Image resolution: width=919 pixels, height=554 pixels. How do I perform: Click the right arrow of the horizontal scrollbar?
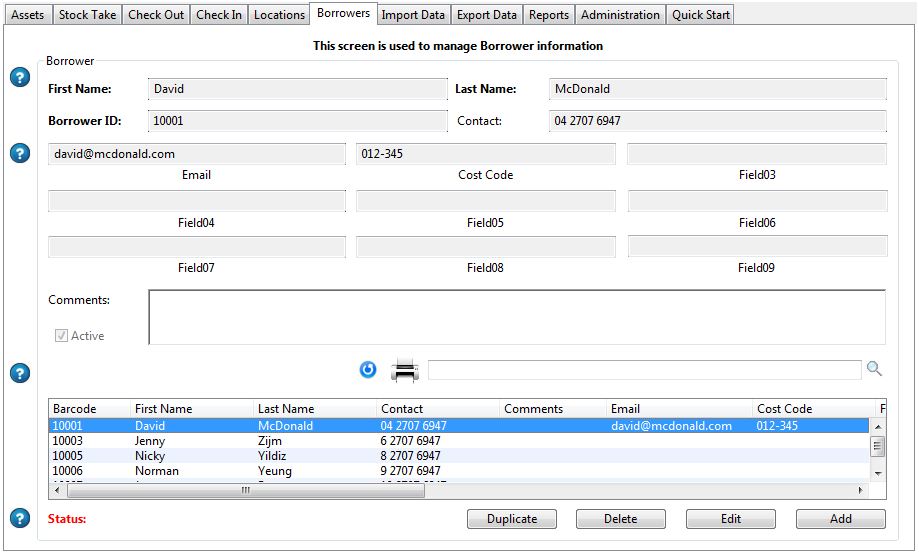pos(861,491)
